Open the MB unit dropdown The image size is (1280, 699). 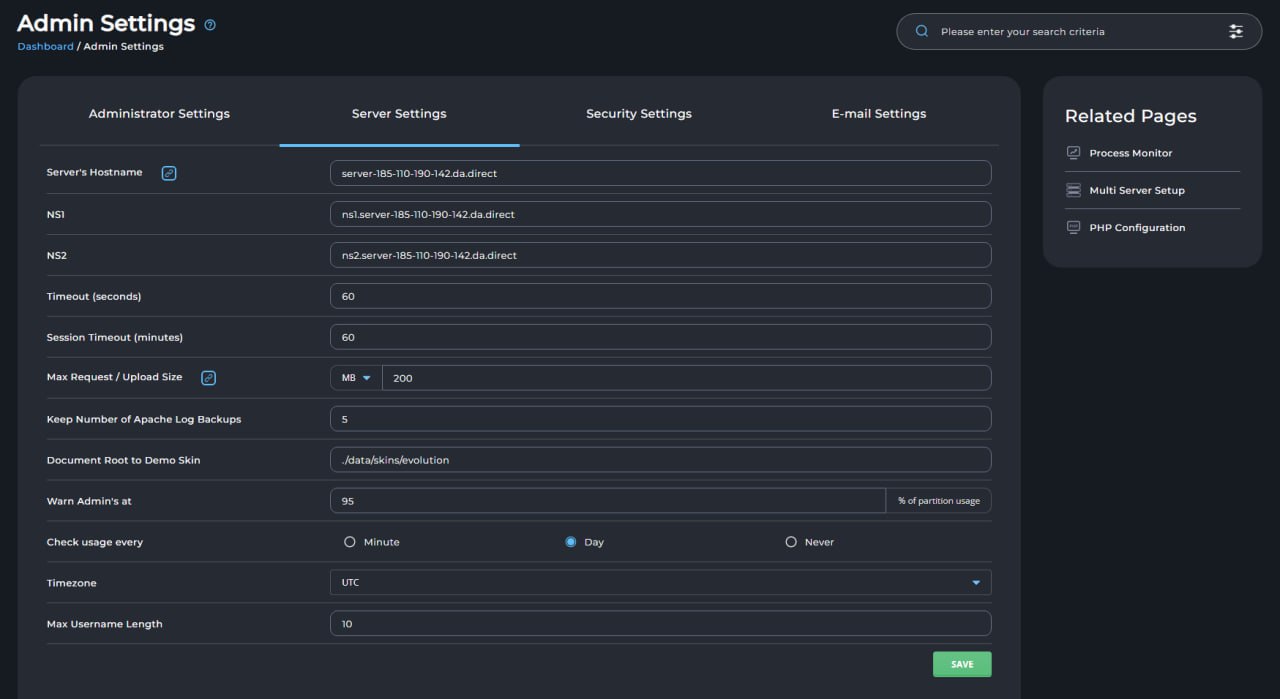click(x=356, y=378)
